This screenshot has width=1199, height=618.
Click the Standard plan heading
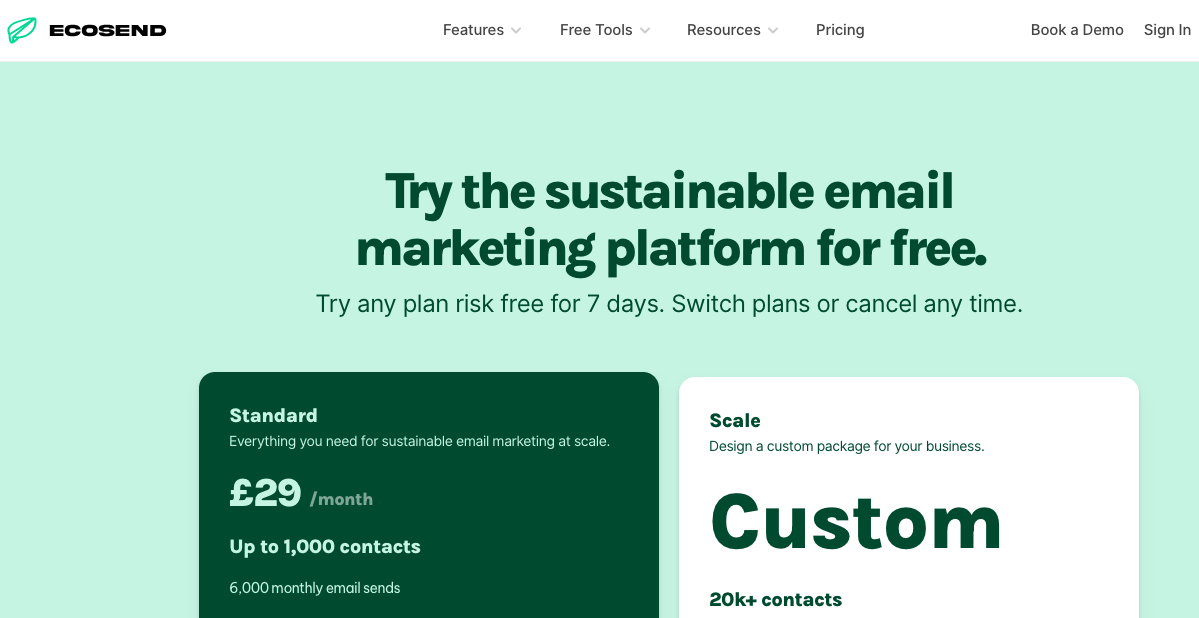pos(273,415)
